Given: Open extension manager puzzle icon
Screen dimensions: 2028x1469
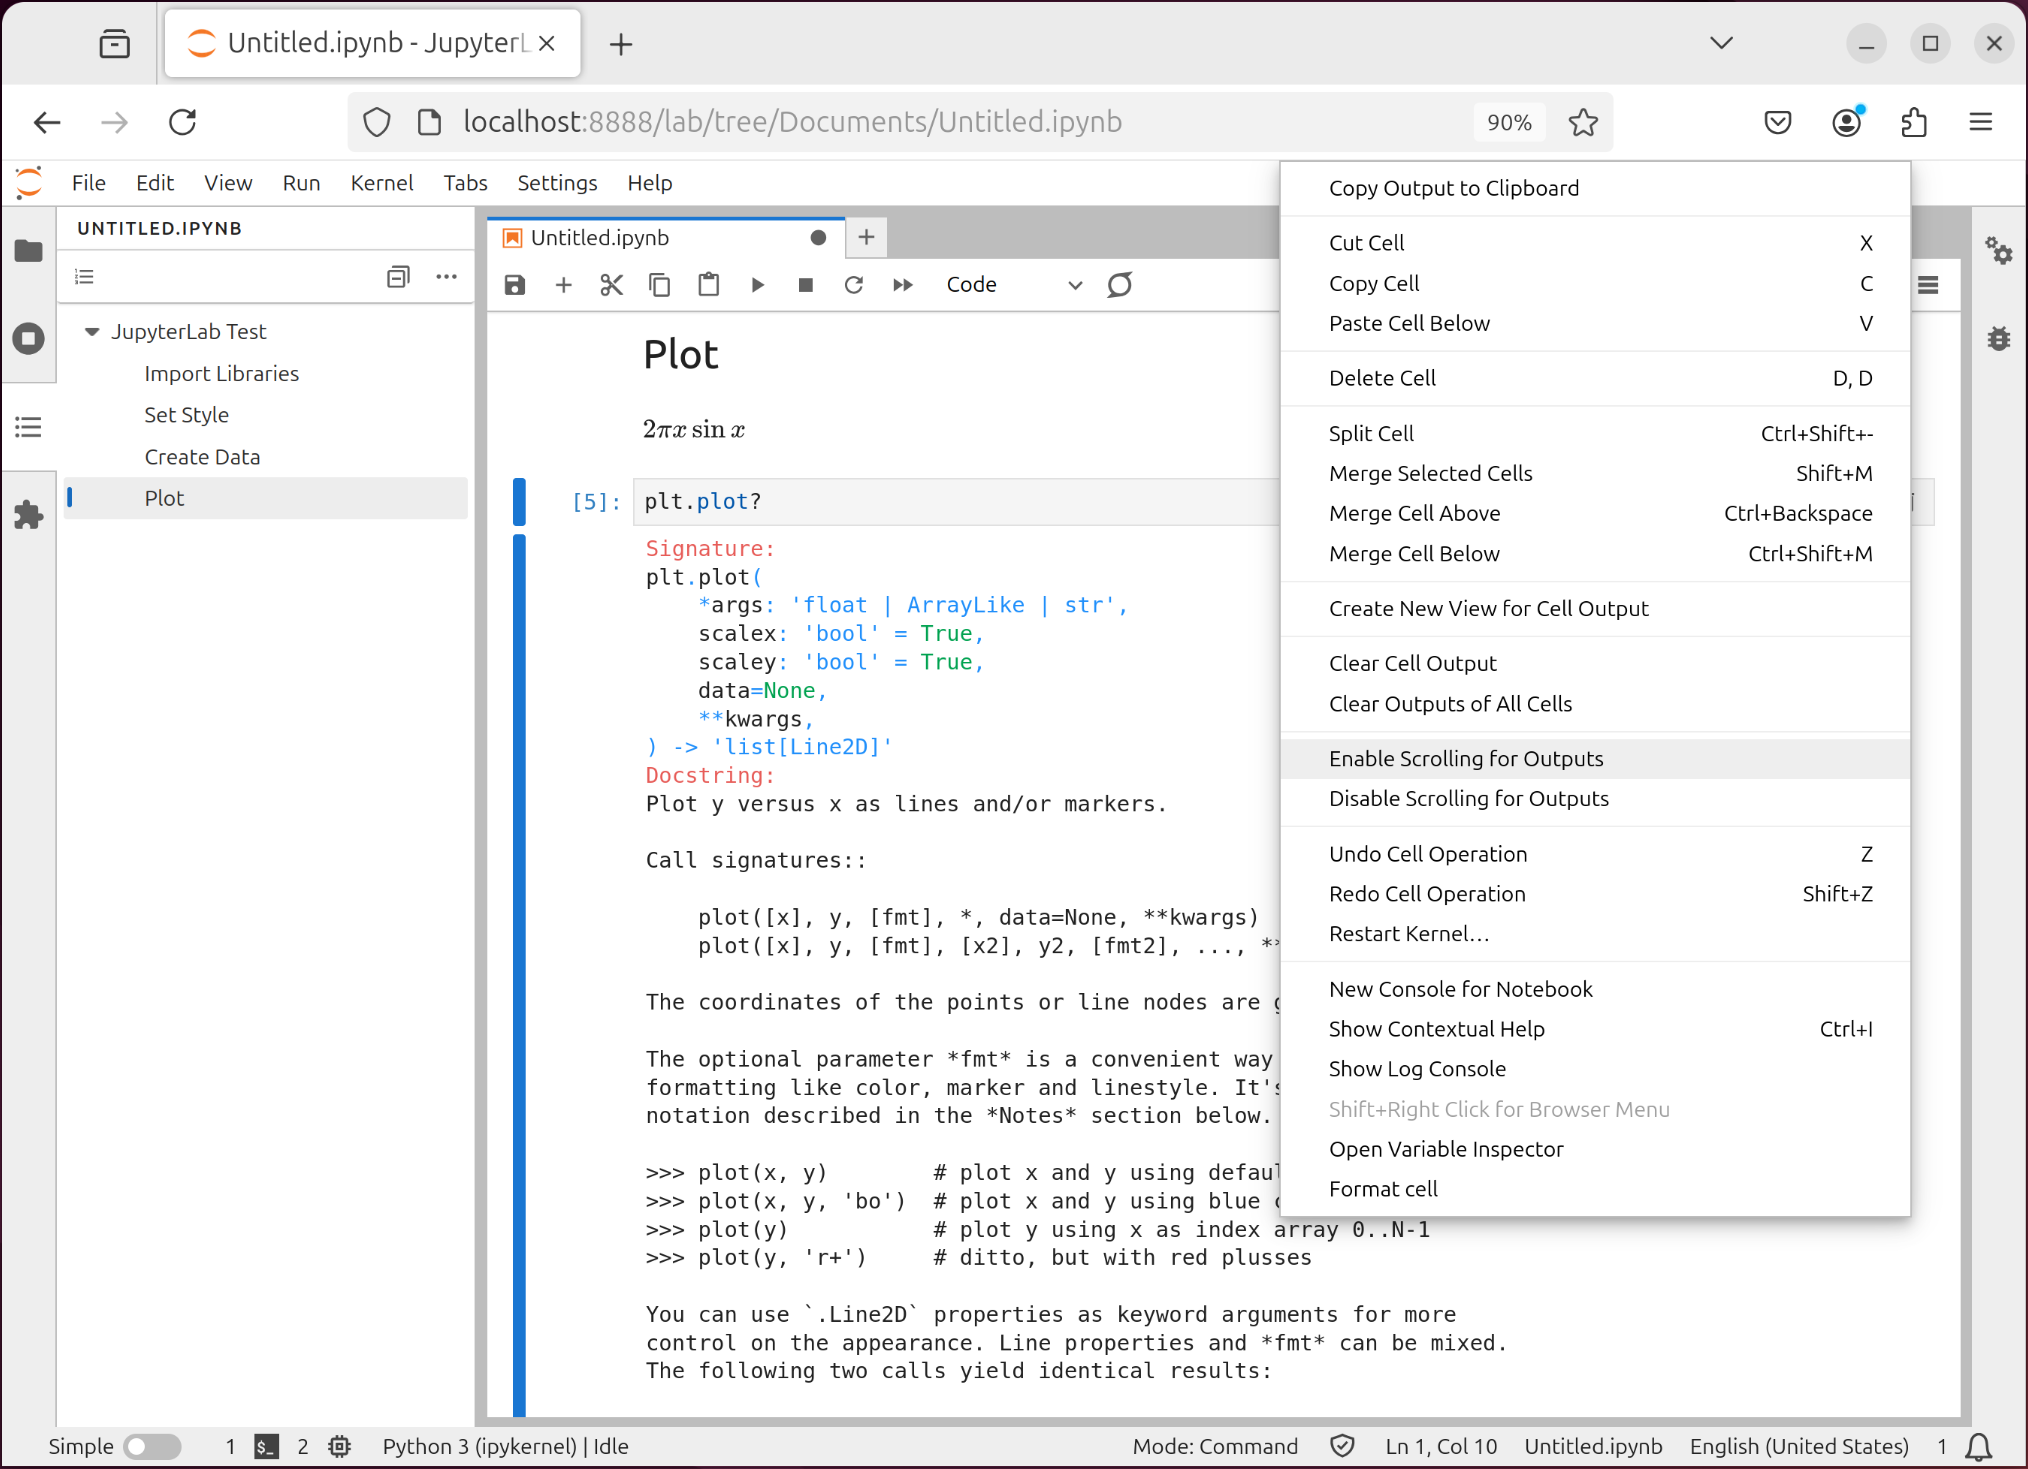Looking at the screenshot, I should pos(28,515).
